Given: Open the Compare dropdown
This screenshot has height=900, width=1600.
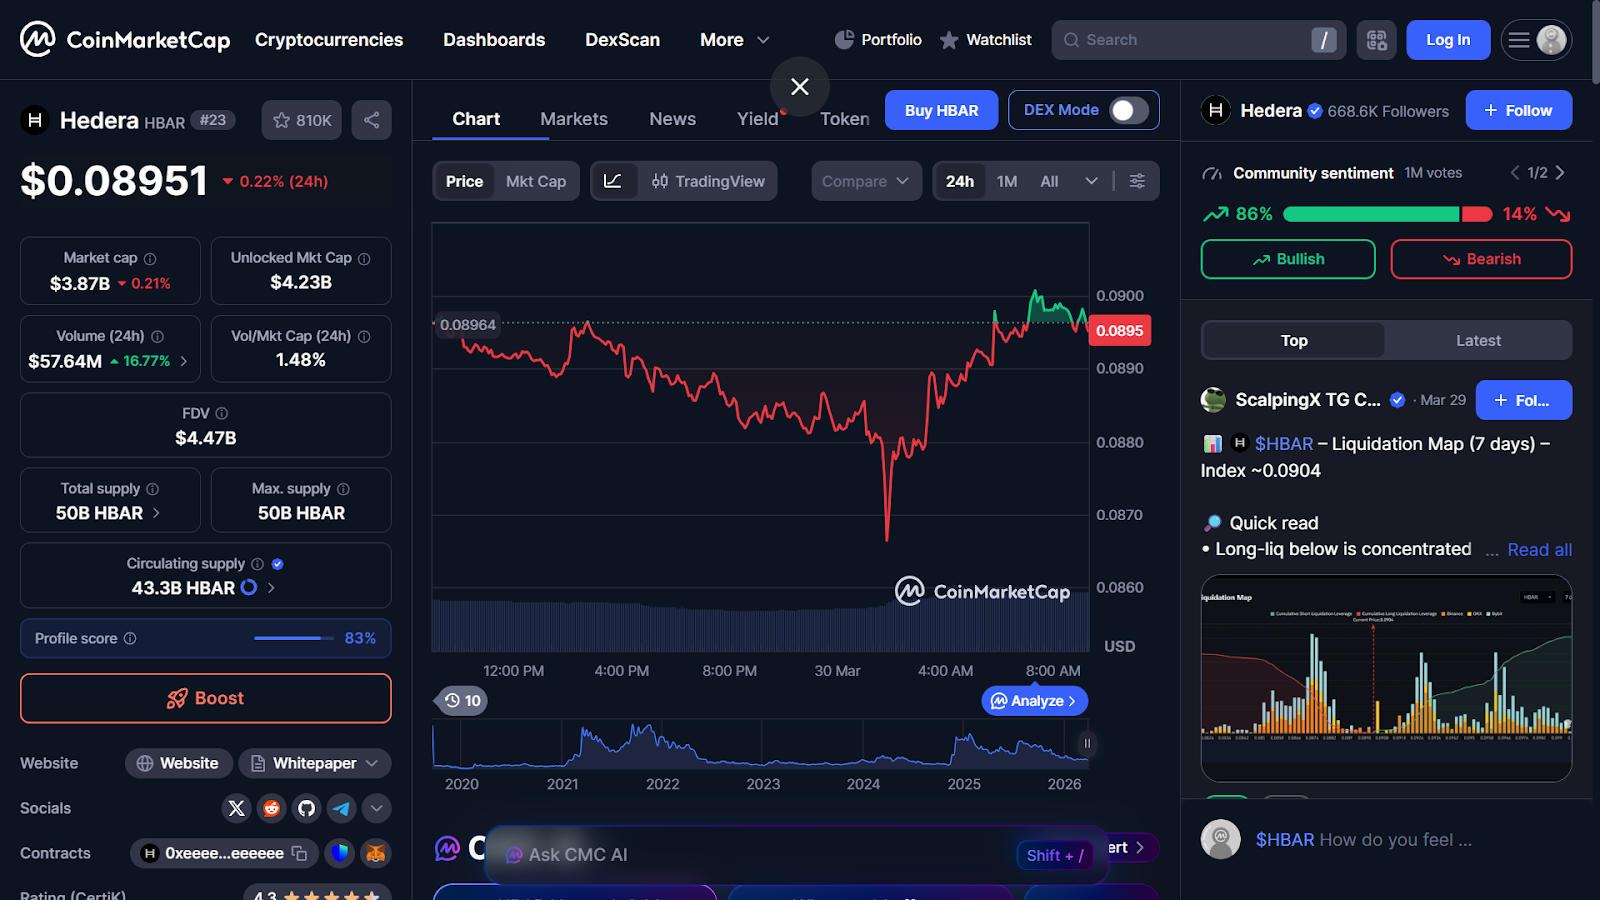Looking at the screenshot, I should click(x=865, y=181).
